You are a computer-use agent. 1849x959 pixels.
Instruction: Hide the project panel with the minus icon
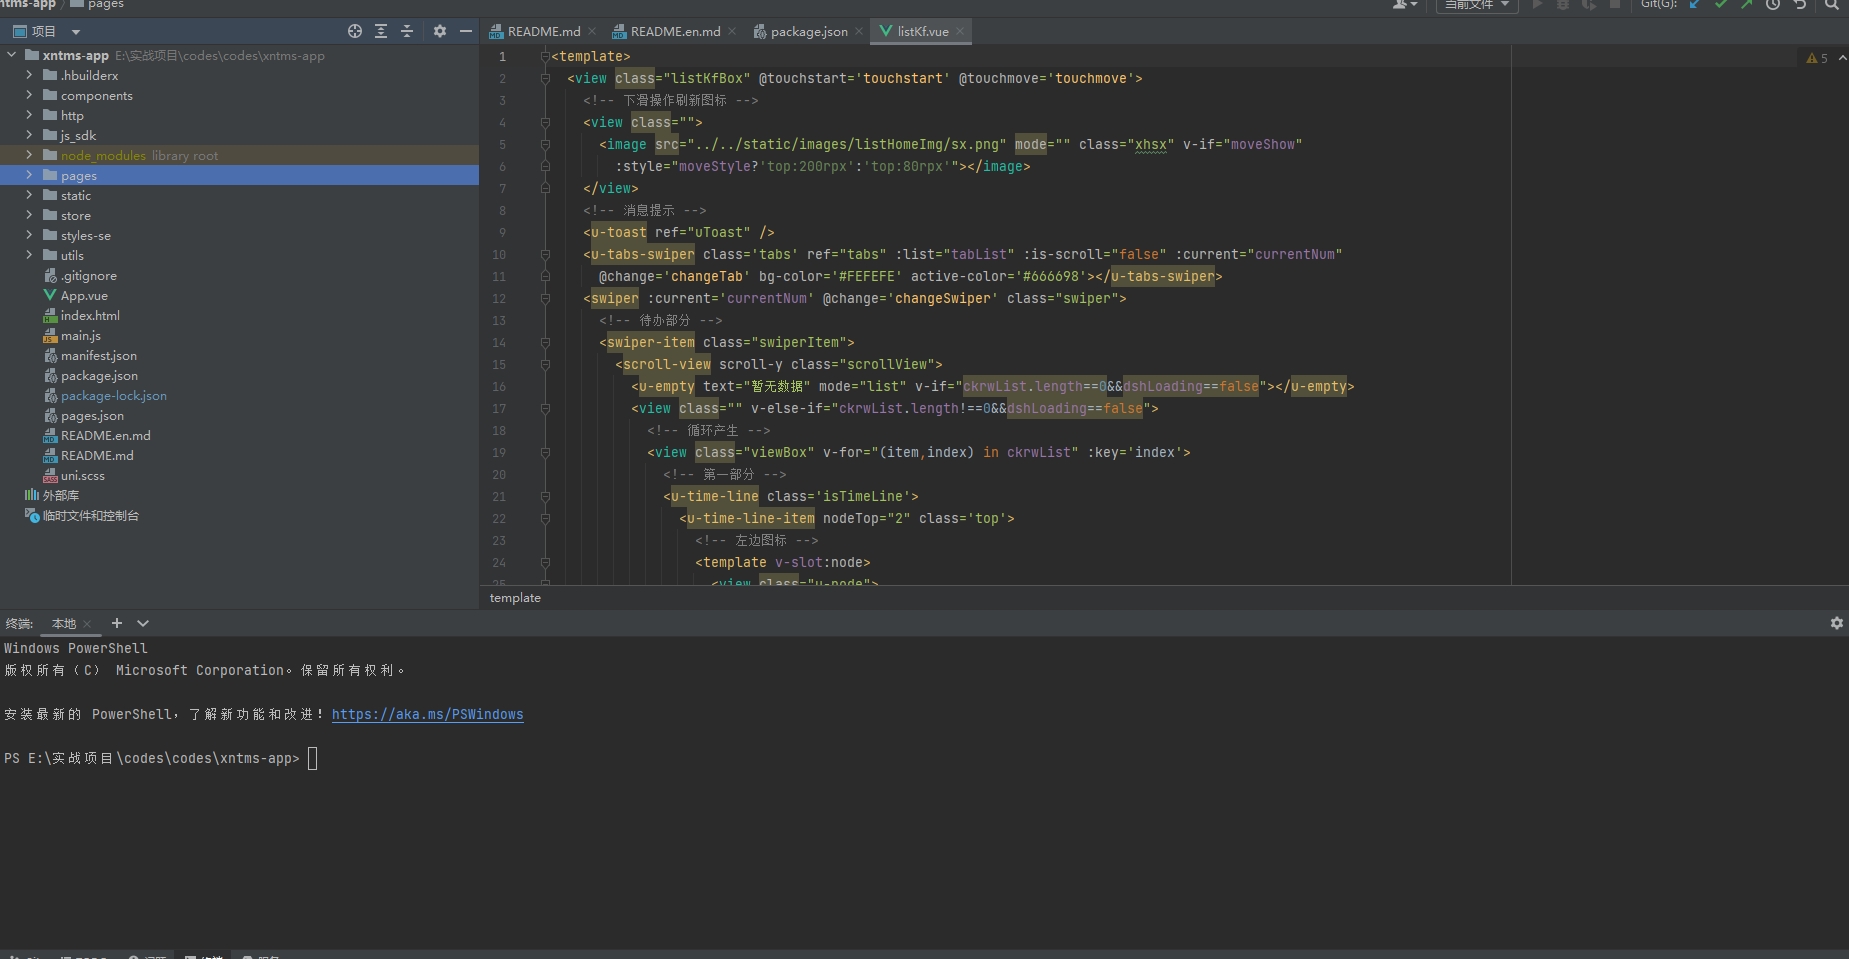point(466,31)
